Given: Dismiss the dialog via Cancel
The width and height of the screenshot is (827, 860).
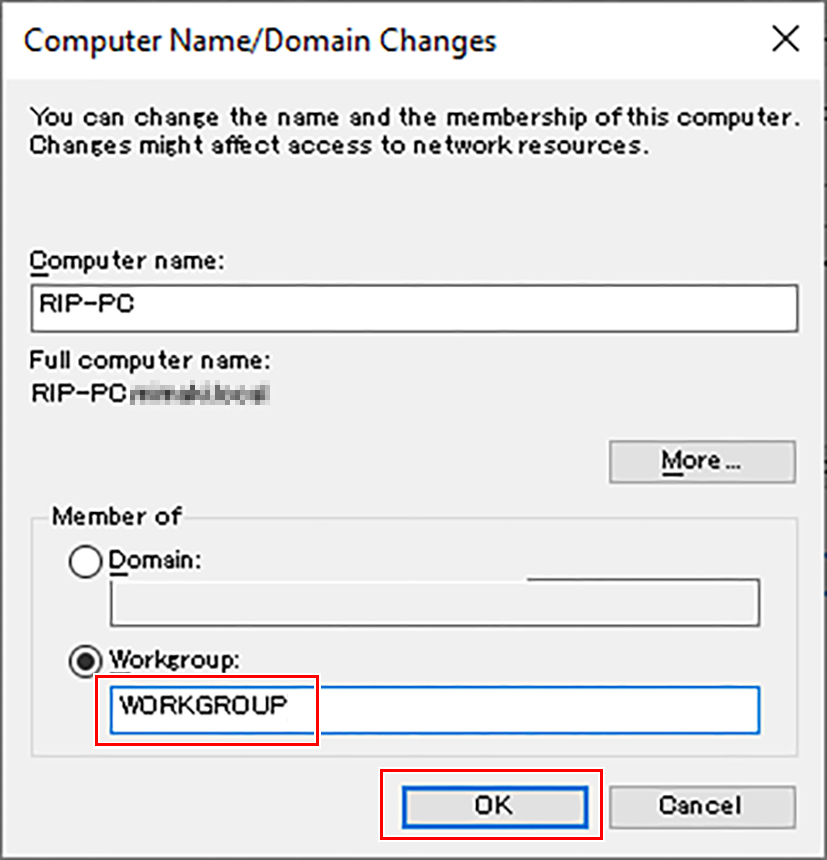Looking at the screenshot, I should pyautogui.click(x=701, y=806).
